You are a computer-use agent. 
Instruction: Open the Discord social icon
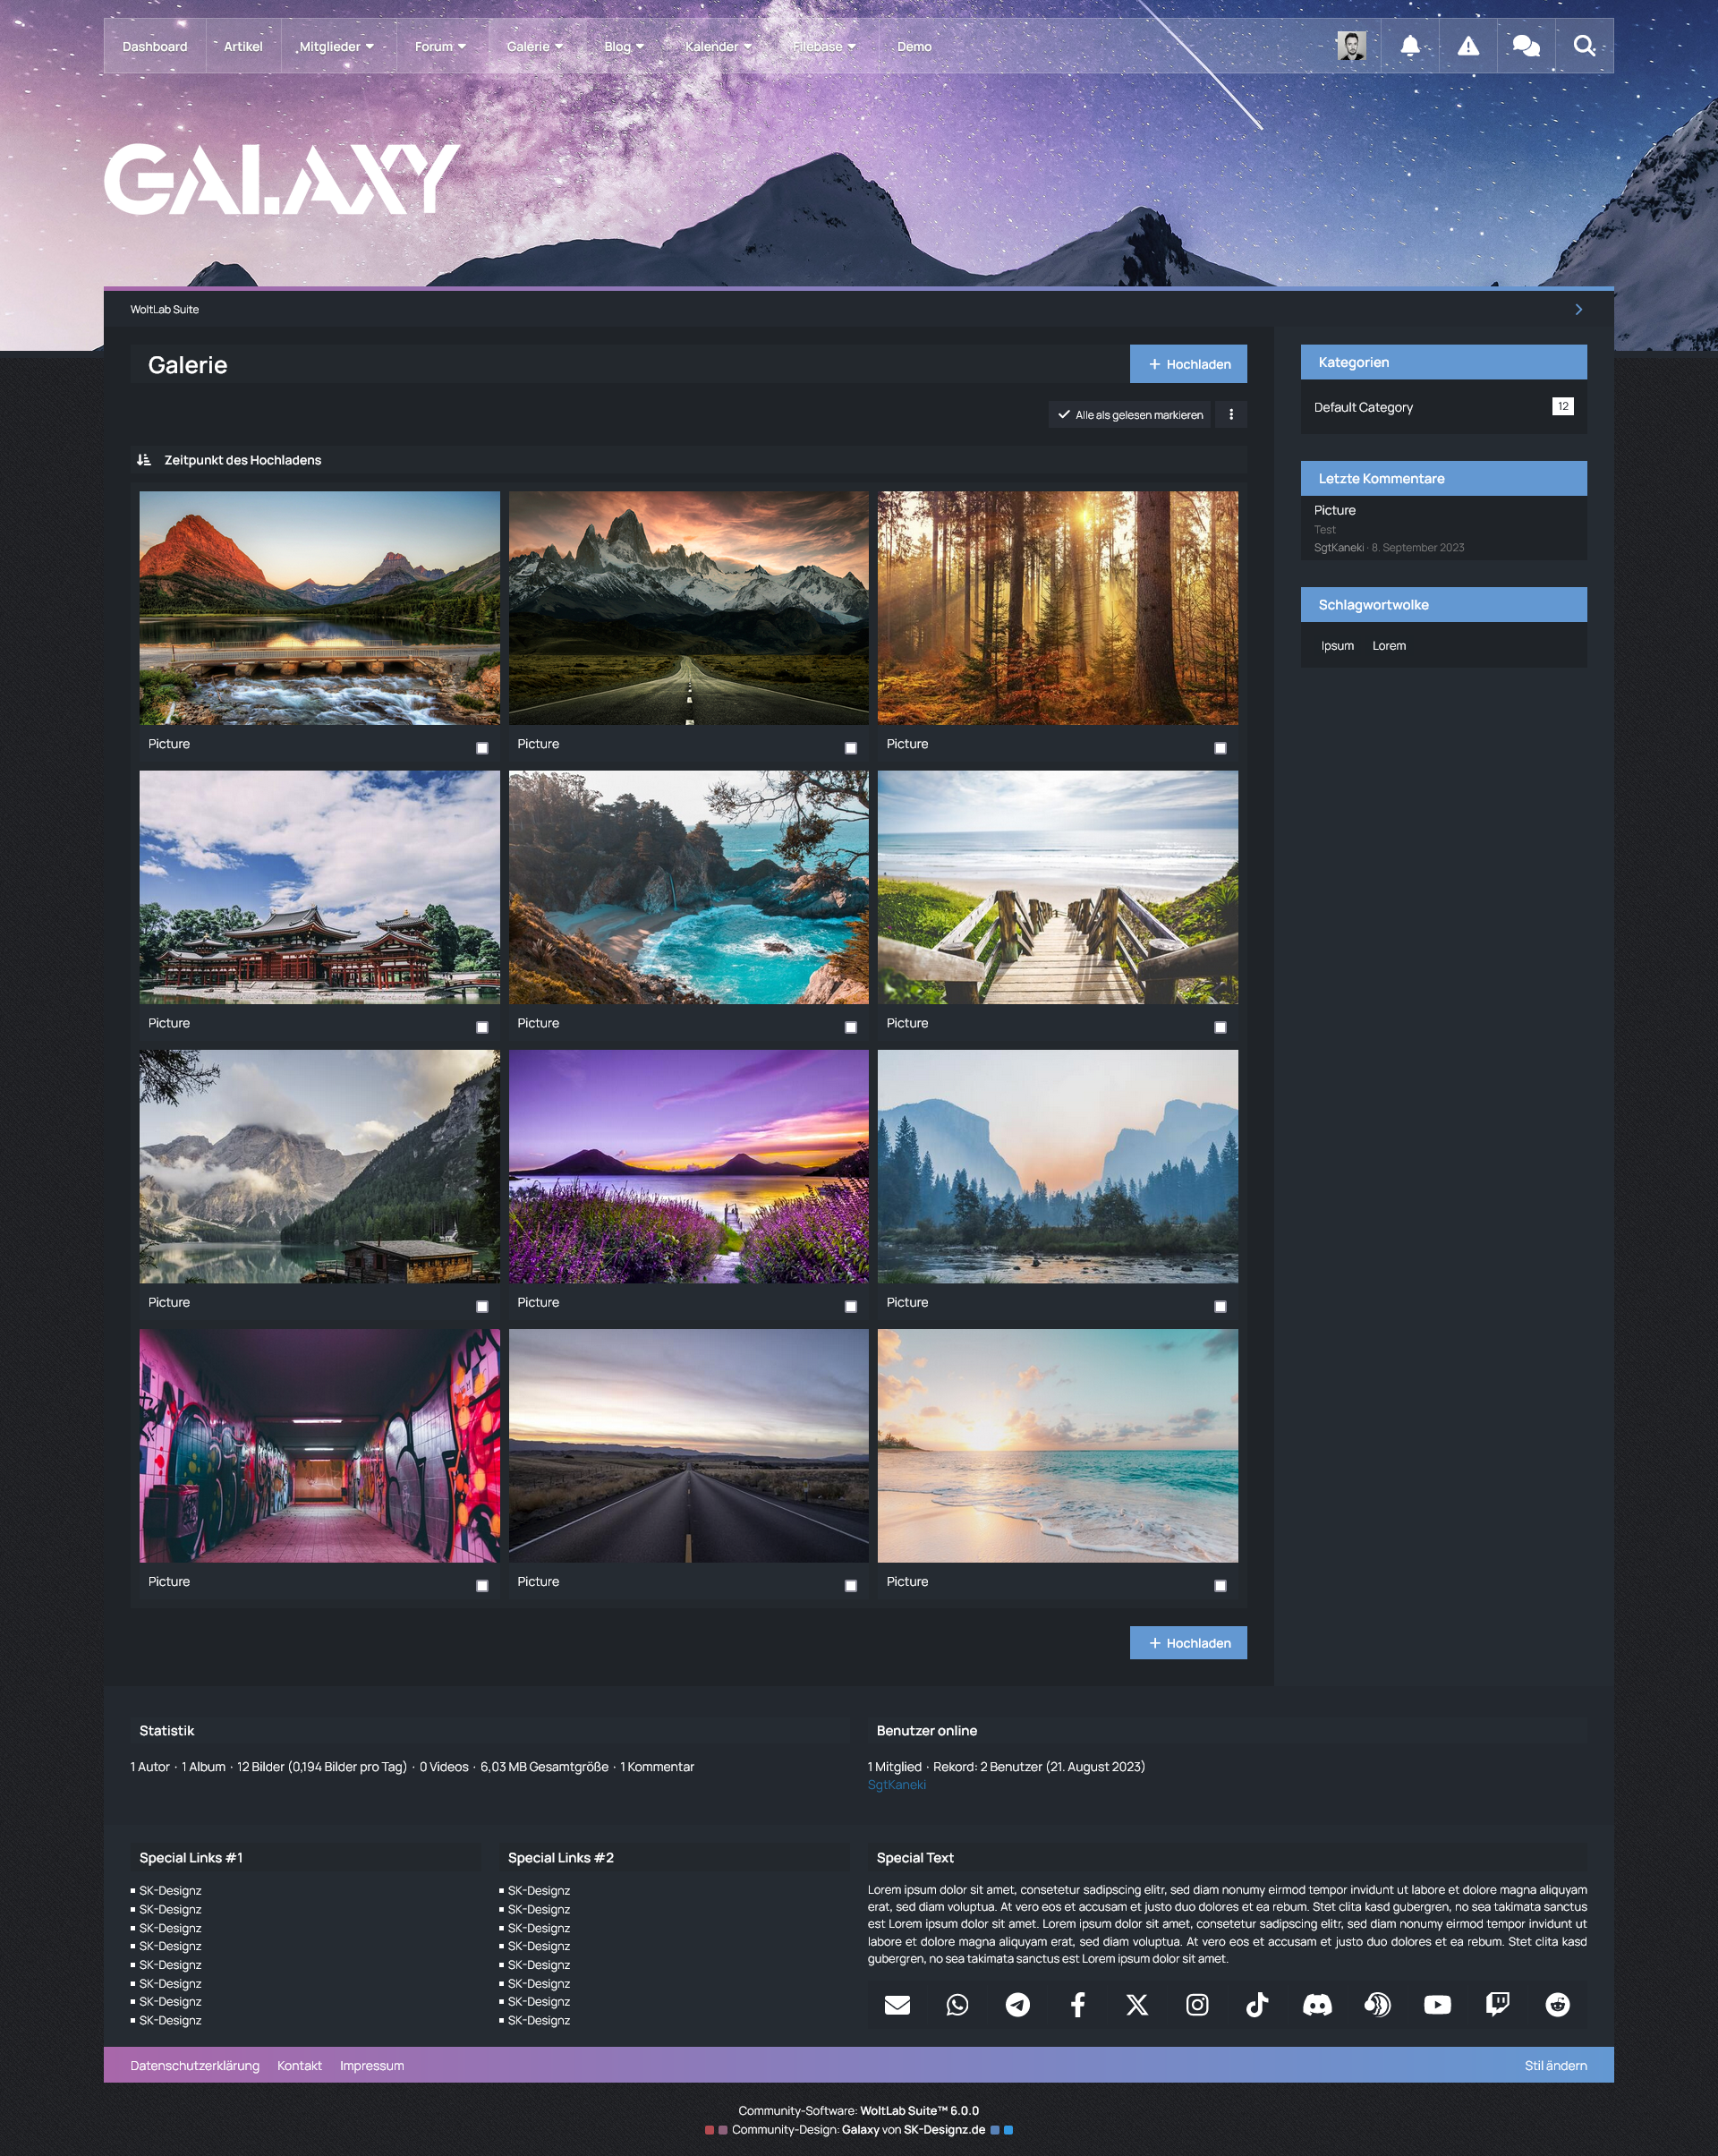(1317, 2004)
